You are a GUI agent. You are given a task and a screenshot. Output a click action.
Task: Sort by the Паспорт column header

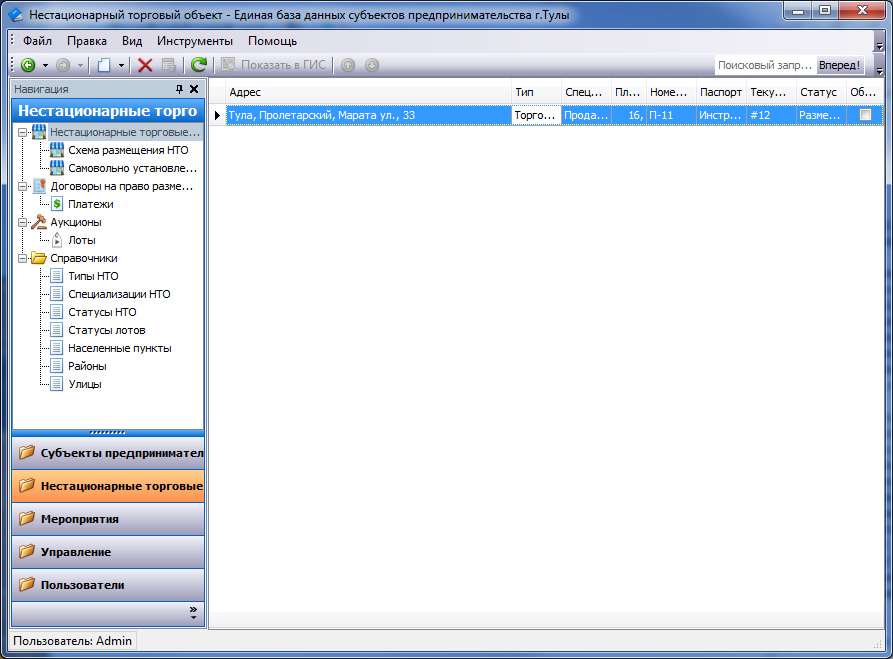click(721, 92)
